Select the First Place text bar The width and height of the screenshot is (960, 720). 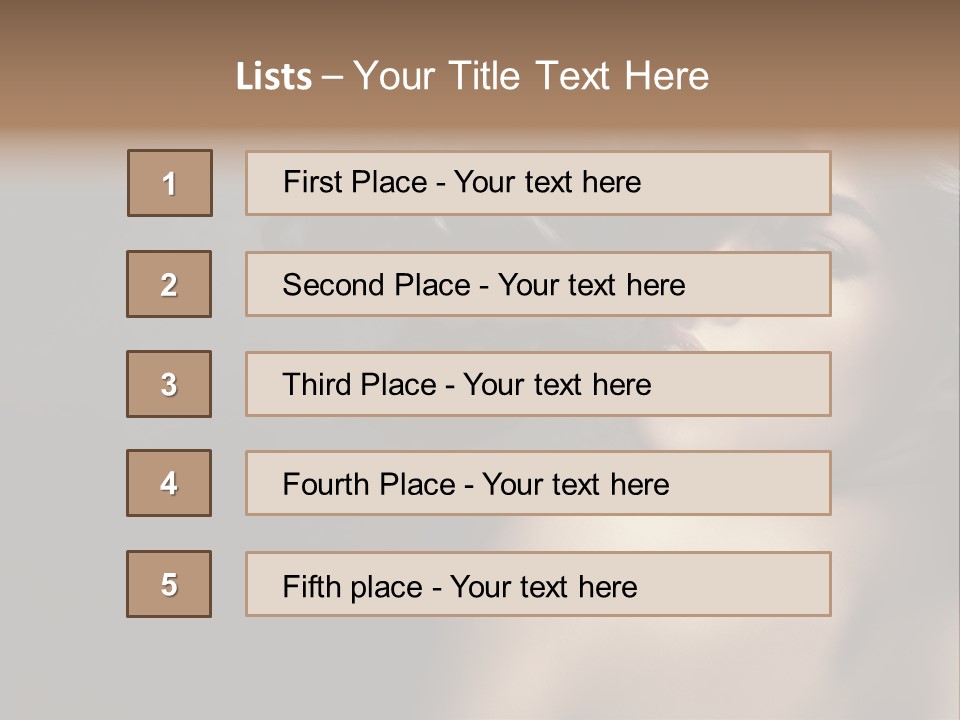[x=538, y=183]
